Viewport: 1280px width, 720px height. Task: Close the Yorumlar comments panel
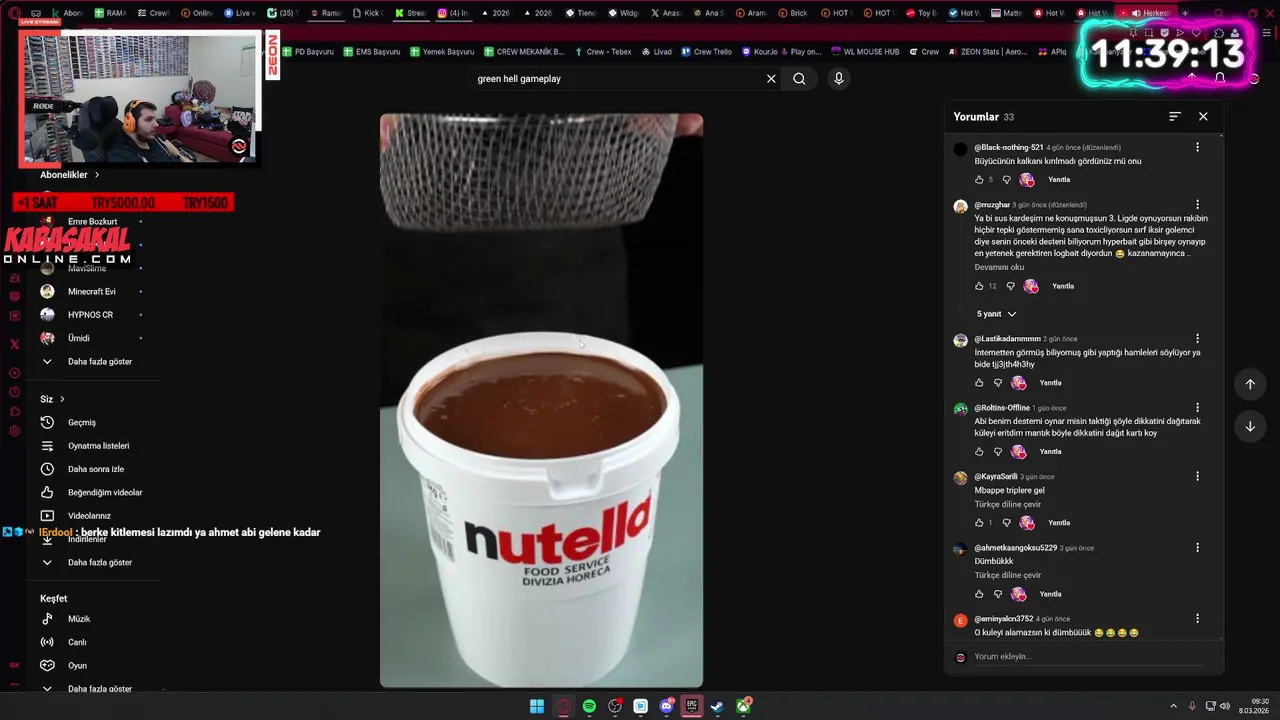pos(1203,117)
